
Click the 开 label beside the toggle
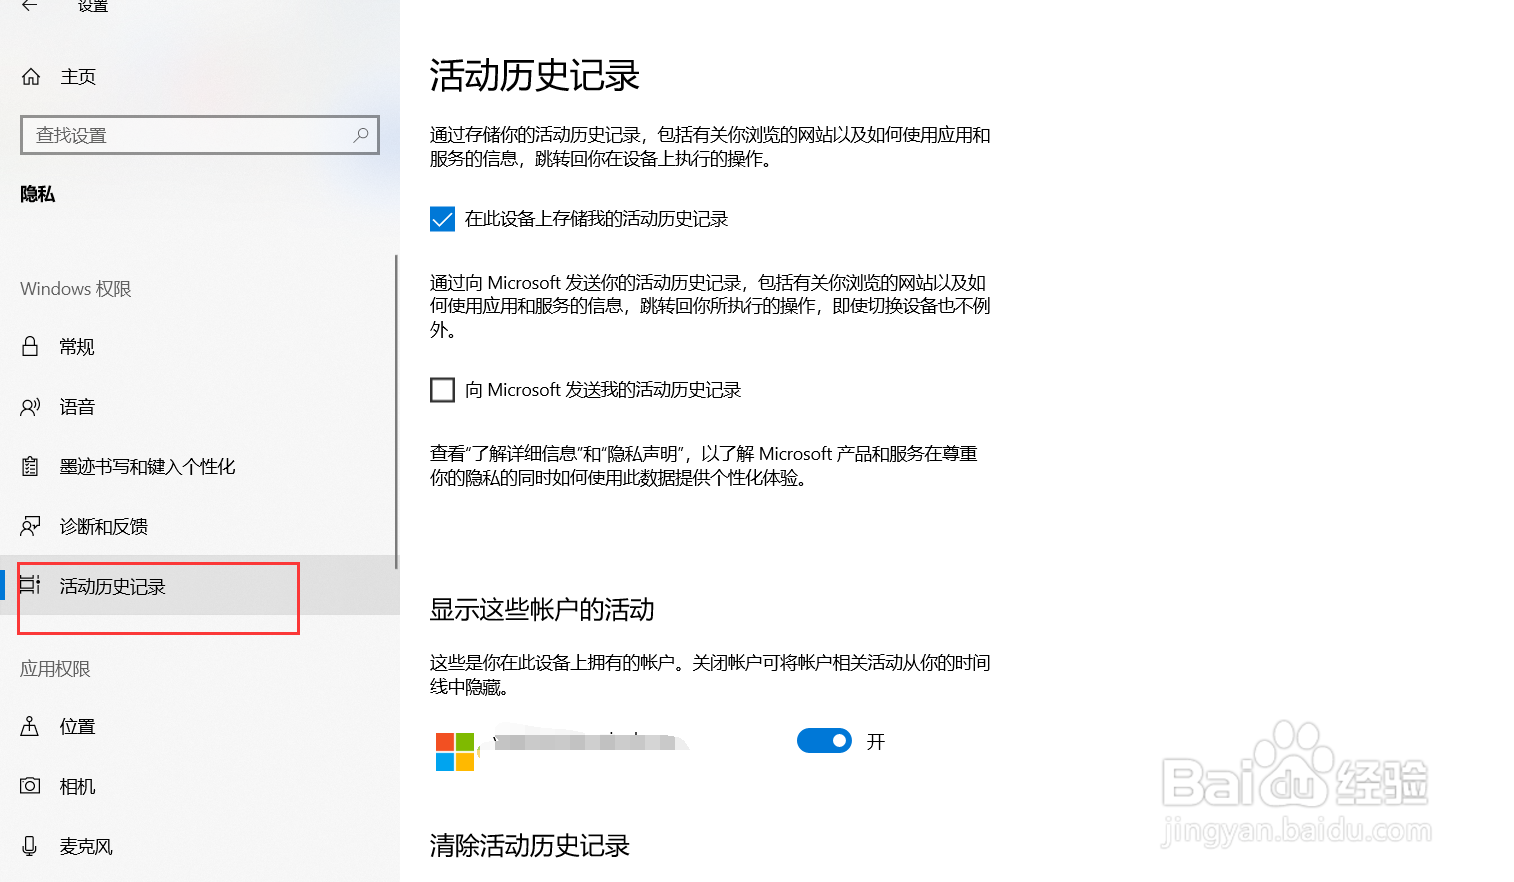point(876,741)
